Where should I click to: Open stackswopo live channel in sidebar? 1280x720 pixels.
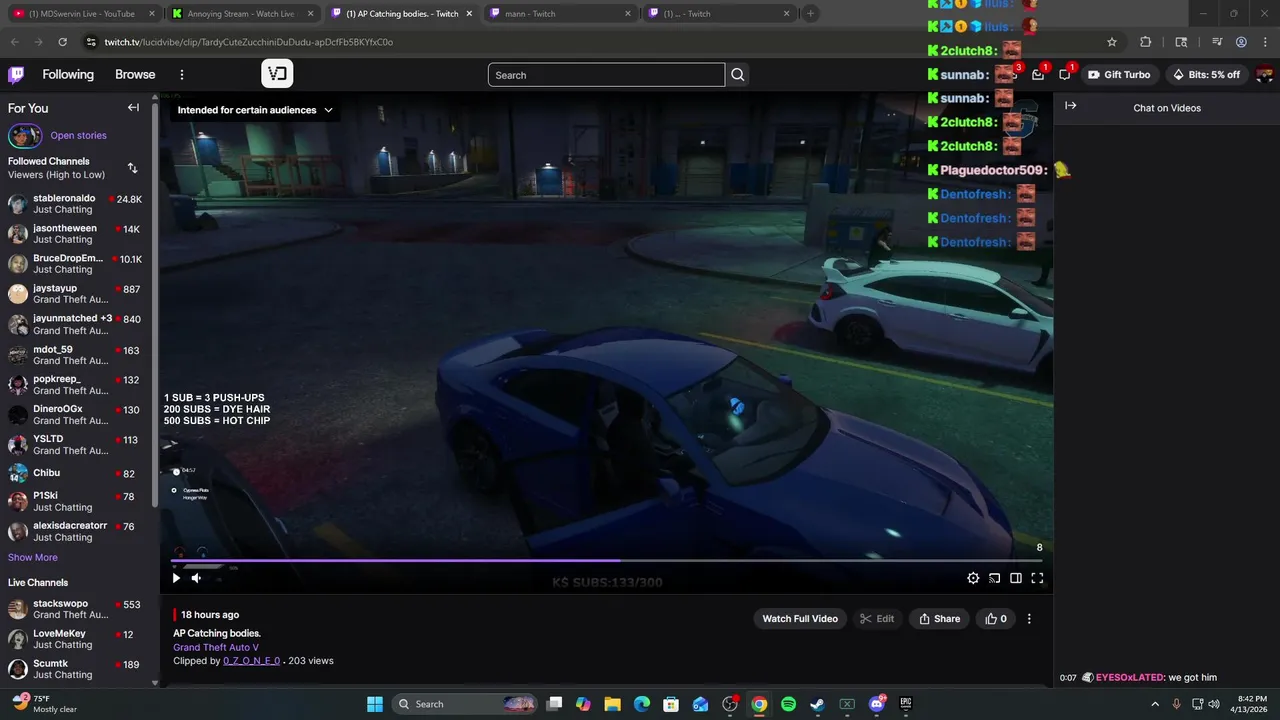coord(75,609)
